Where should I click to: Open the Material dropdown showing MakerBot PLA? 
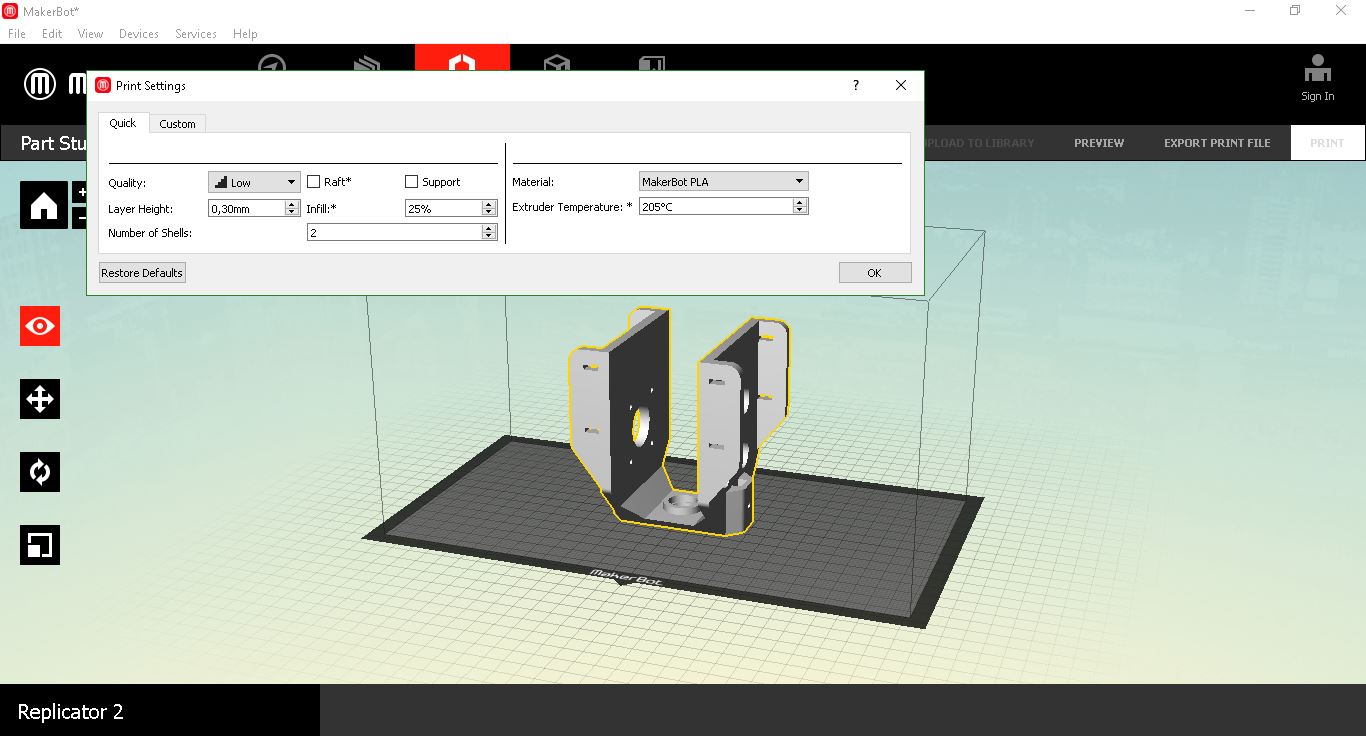click(724, 181)
